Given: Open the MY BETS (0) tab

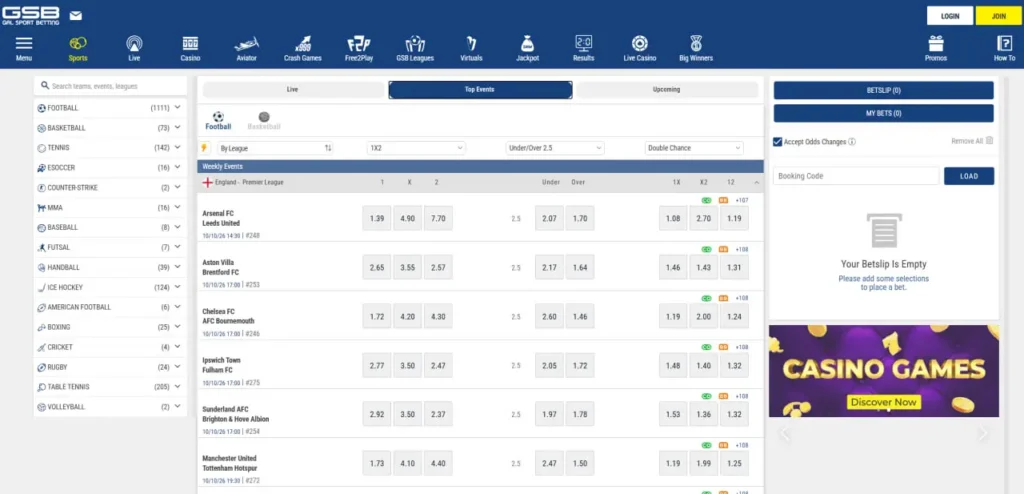Looking at the screenshot, I should click(x=884, y=113).
